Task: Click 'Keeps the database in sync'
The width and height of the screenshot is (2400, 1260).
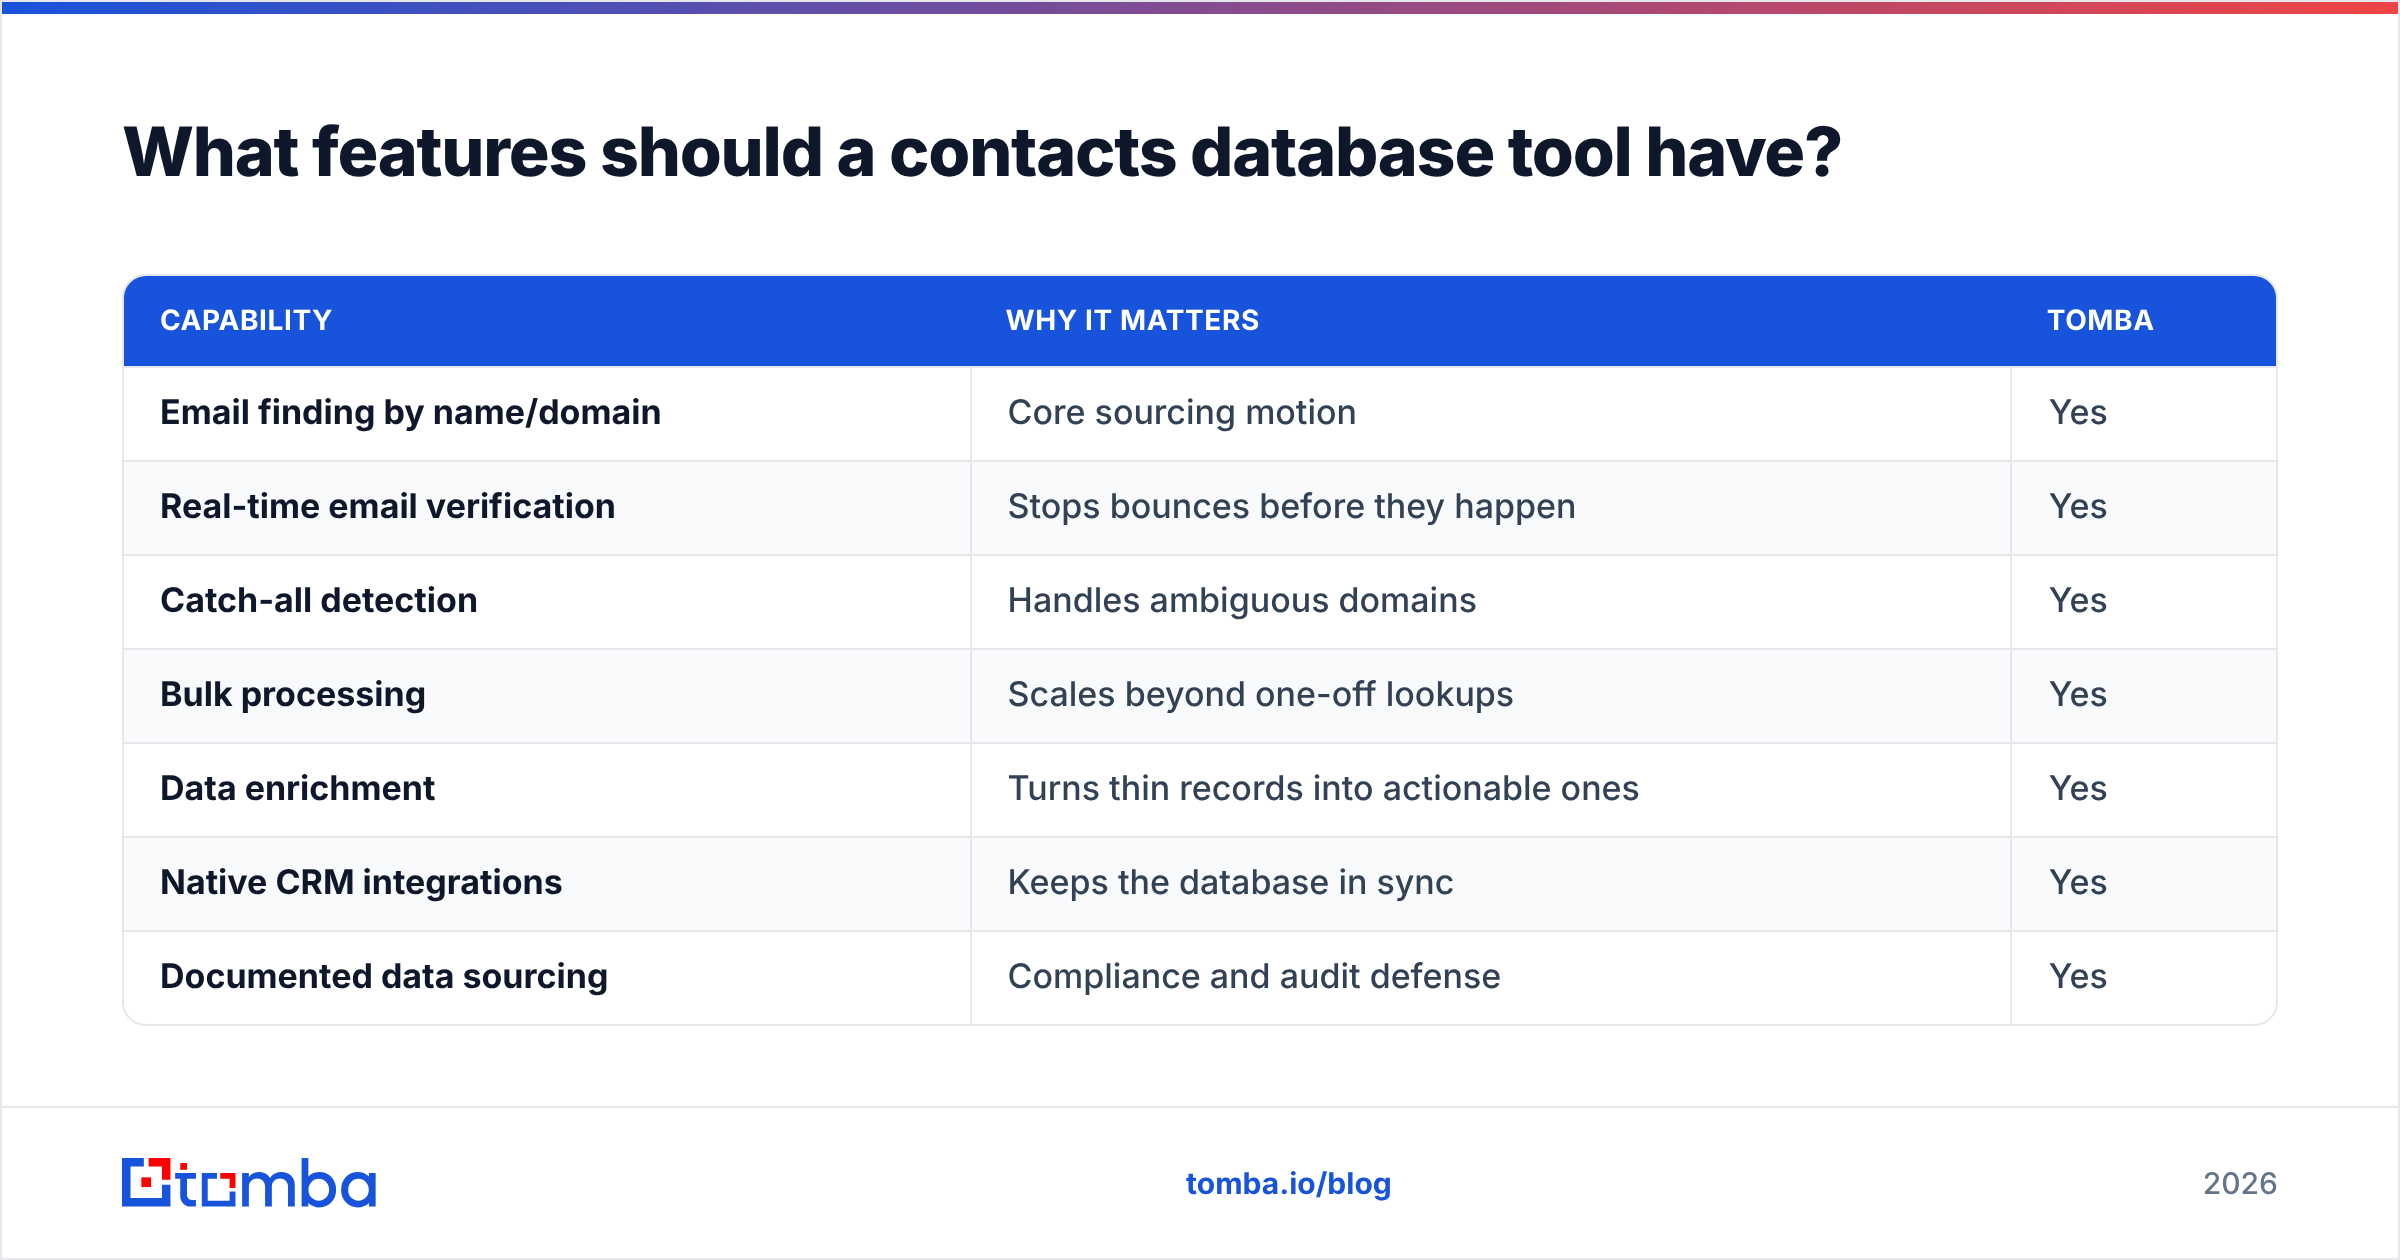Action: pyautogui.click(x=1230, y=882)
